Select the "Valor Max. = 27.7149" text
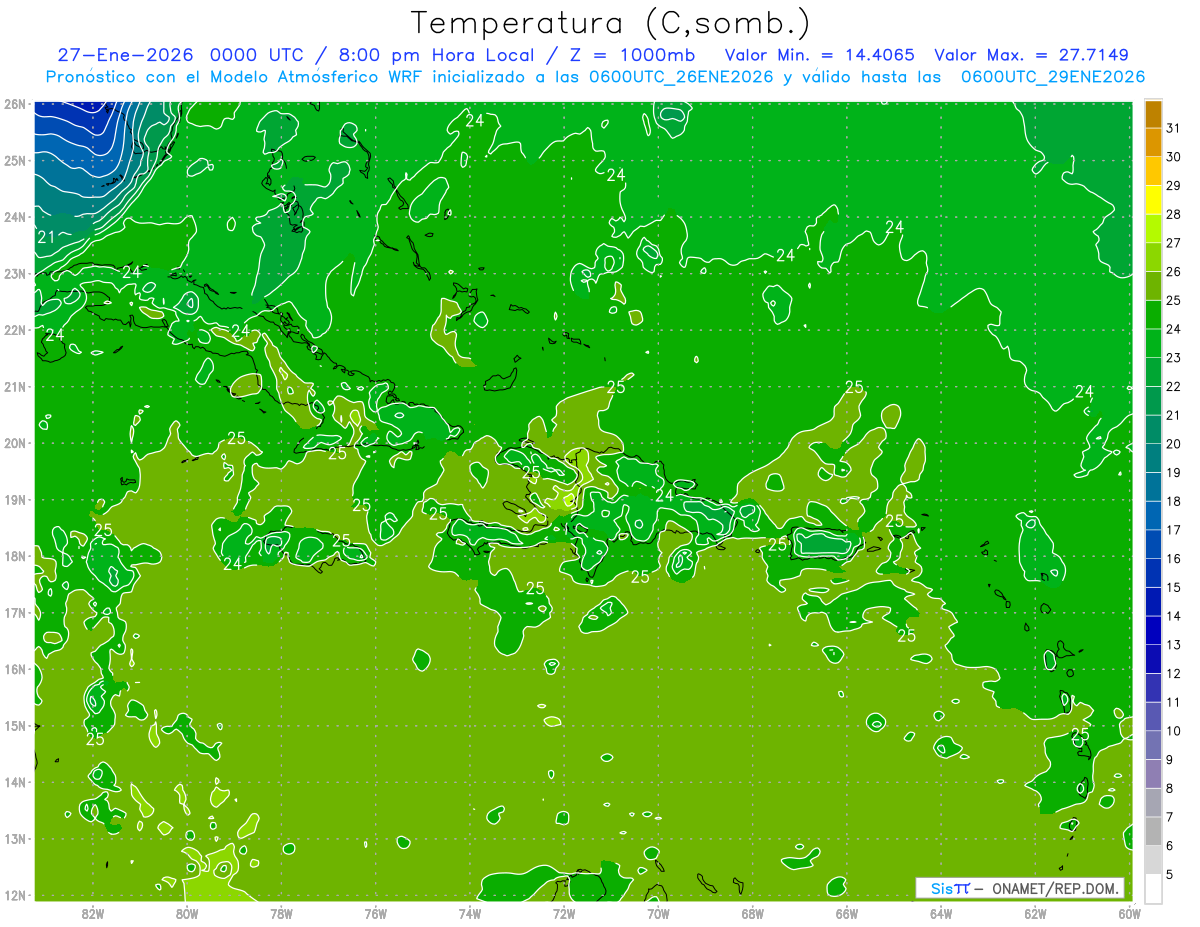The height and width of the screenshot is (927, 1200). [1032, 55]
